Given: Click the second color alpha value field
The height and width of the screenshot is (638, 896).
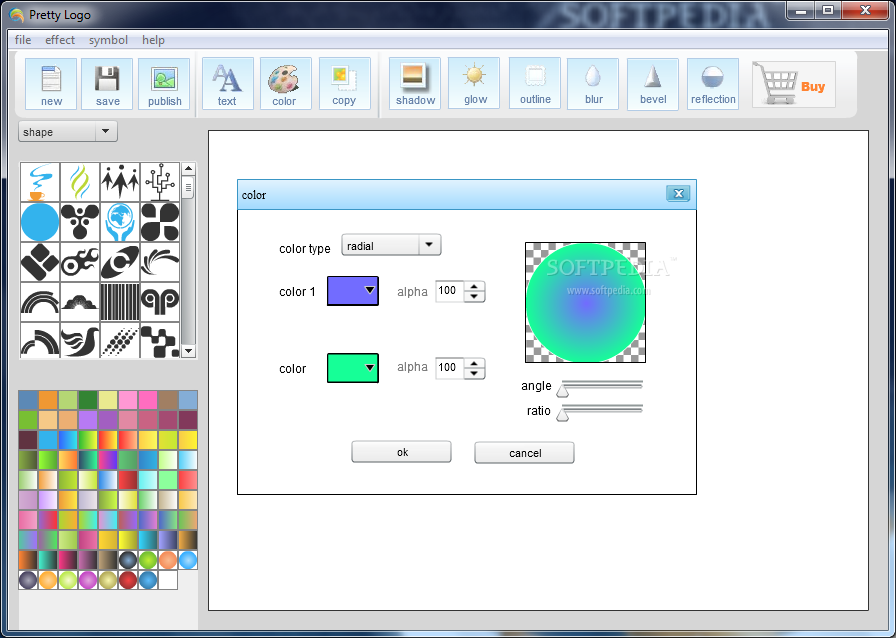Looking at the screenshot, I should (x=450, y=368).
